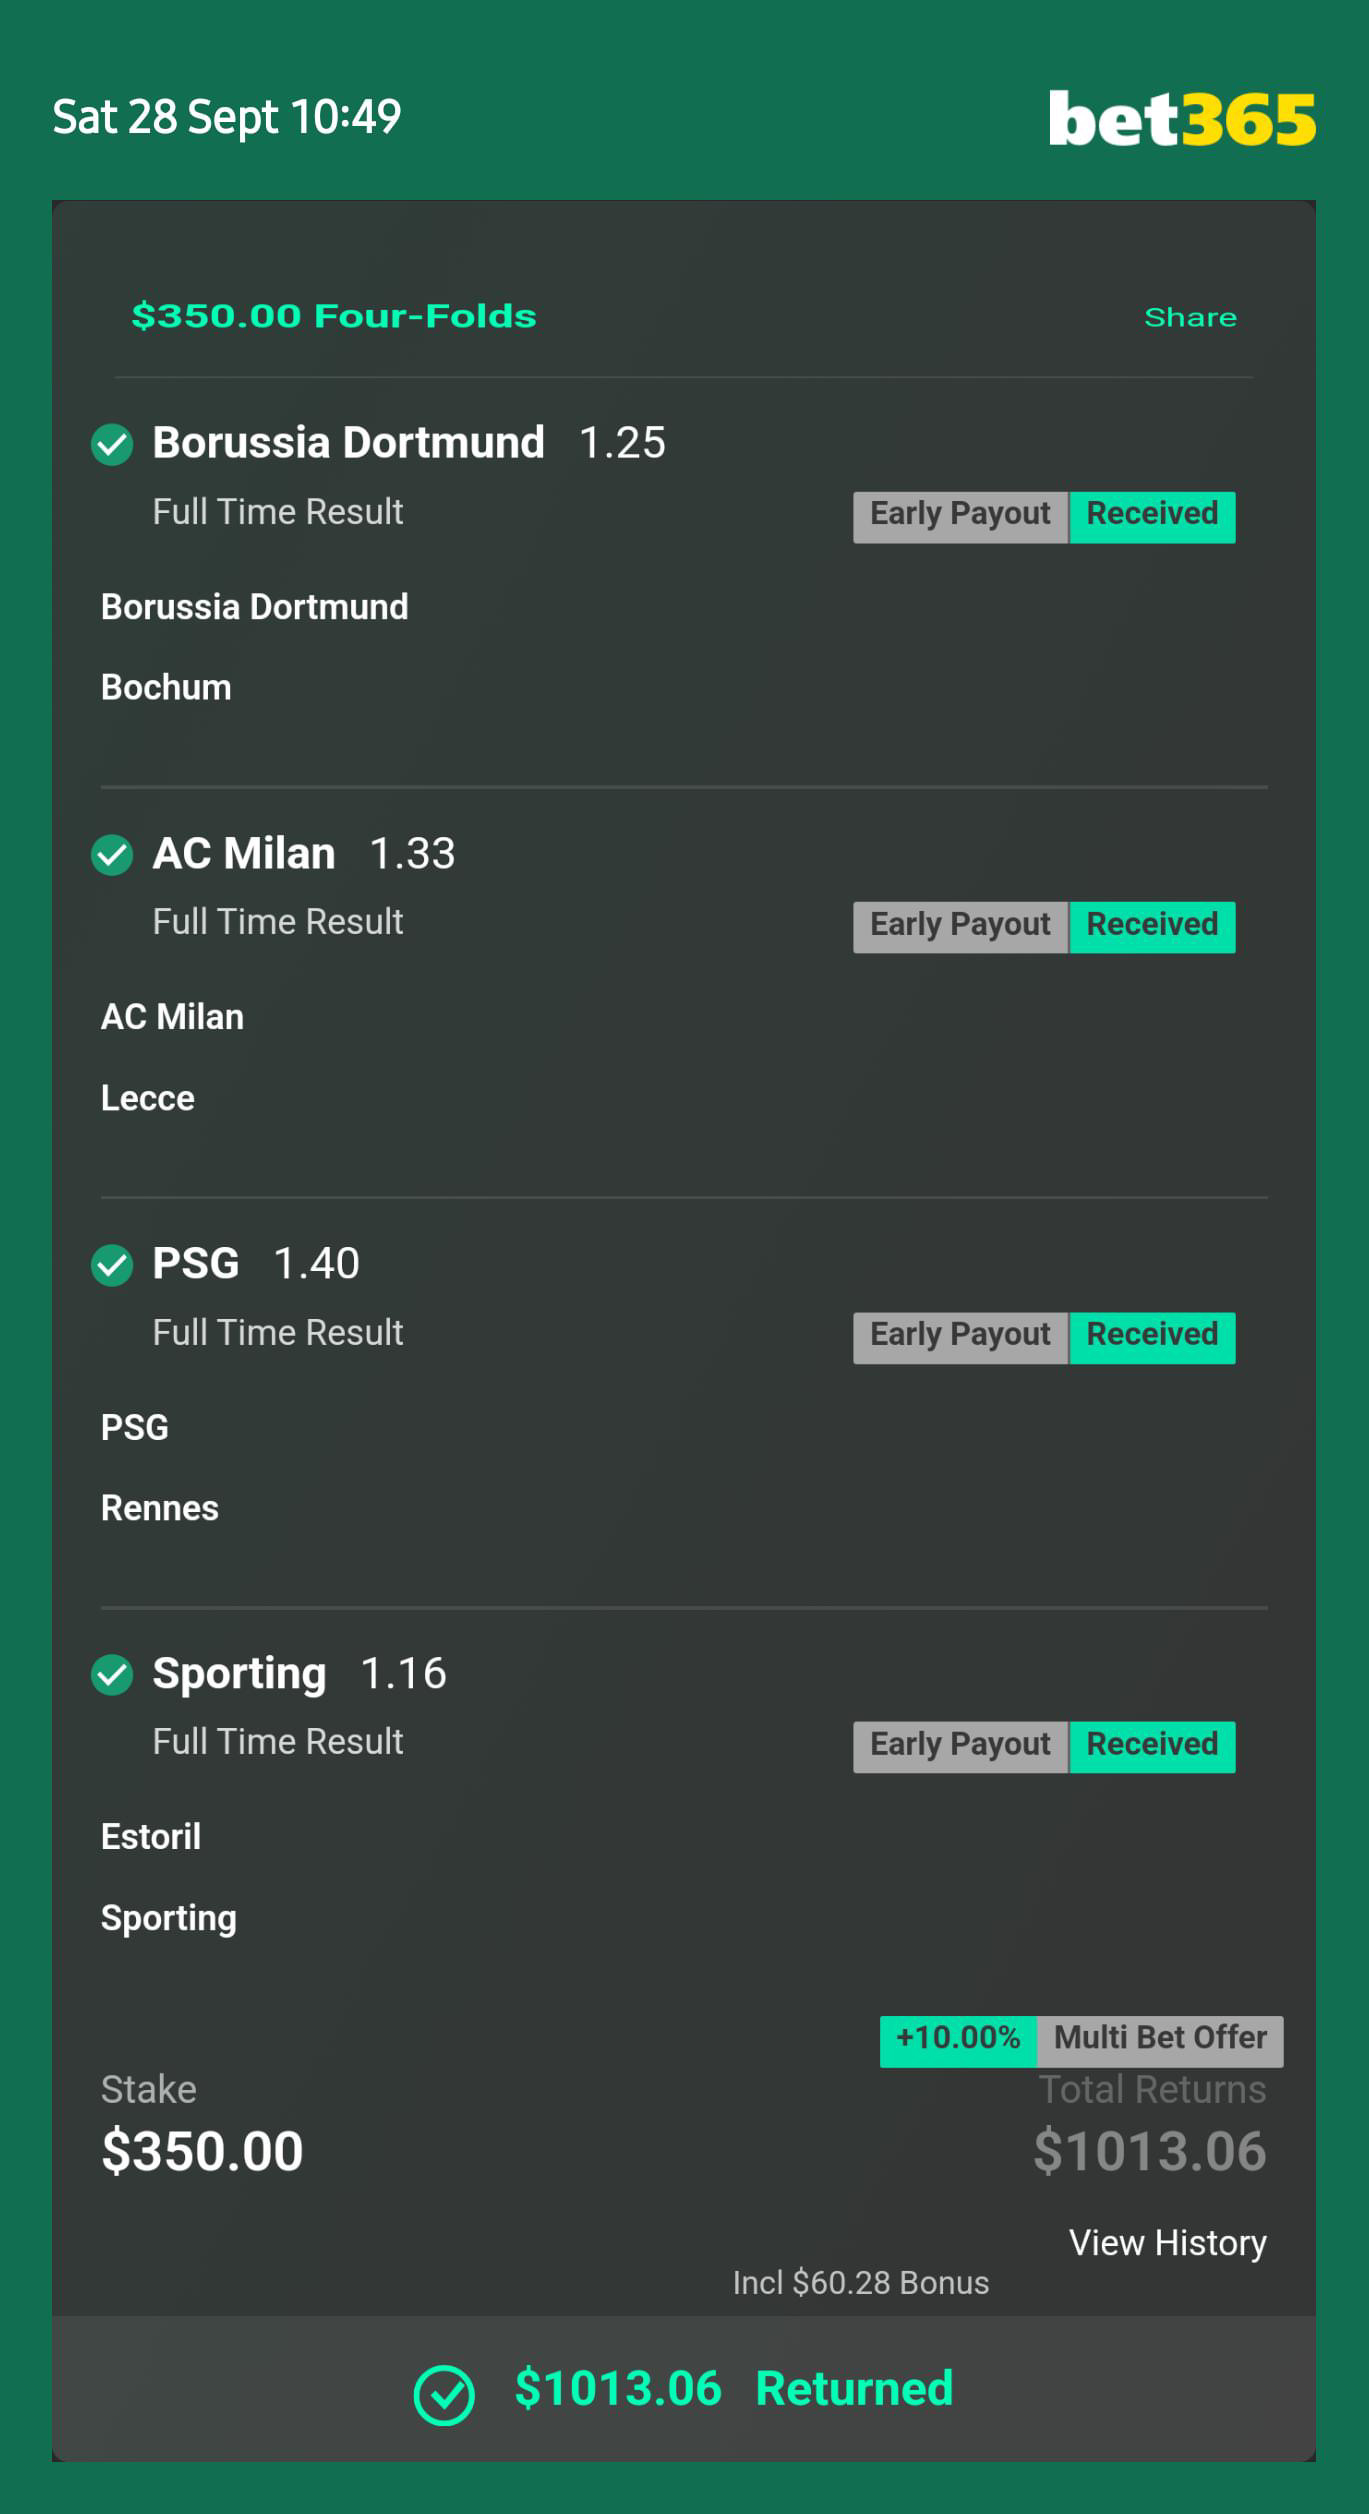
Task: Click the bet365 logo
Action: [1181, 119]
